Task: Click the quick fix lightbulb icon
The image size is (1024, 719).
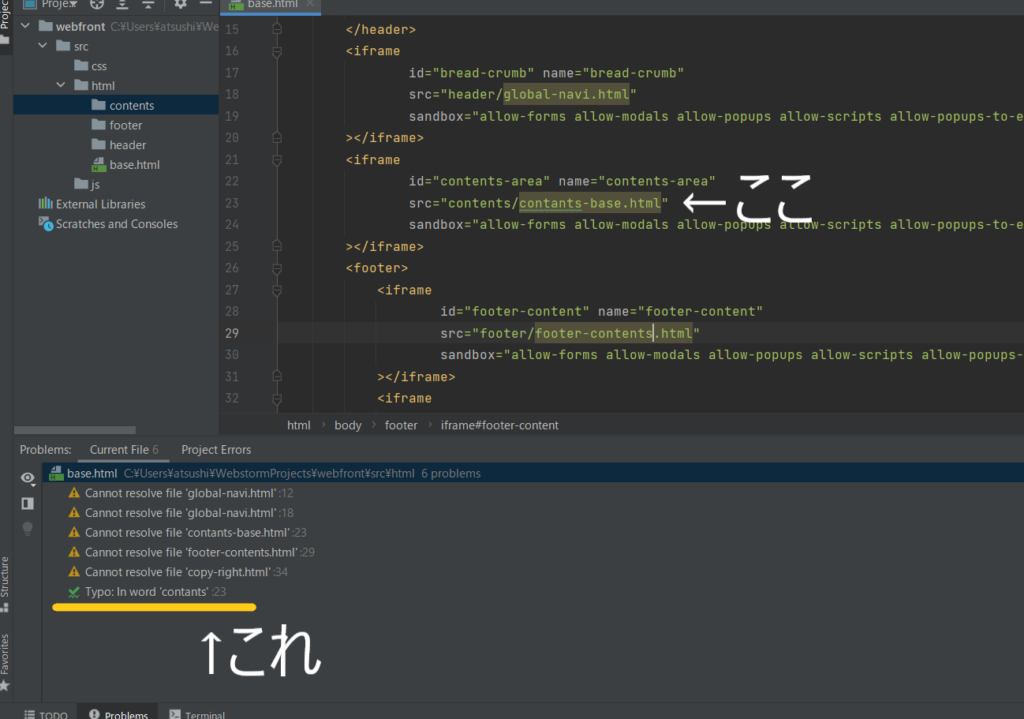Action: click(x=27, y=528)
